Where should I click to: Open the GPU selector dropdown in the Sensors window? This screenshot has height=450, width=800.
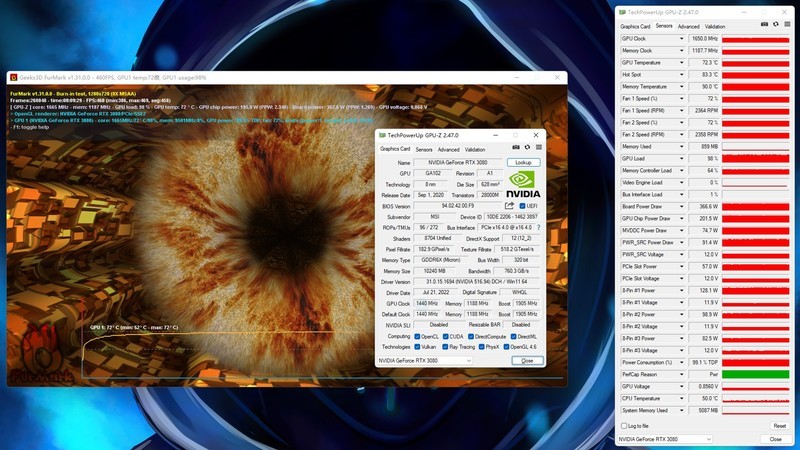point(665,439)
